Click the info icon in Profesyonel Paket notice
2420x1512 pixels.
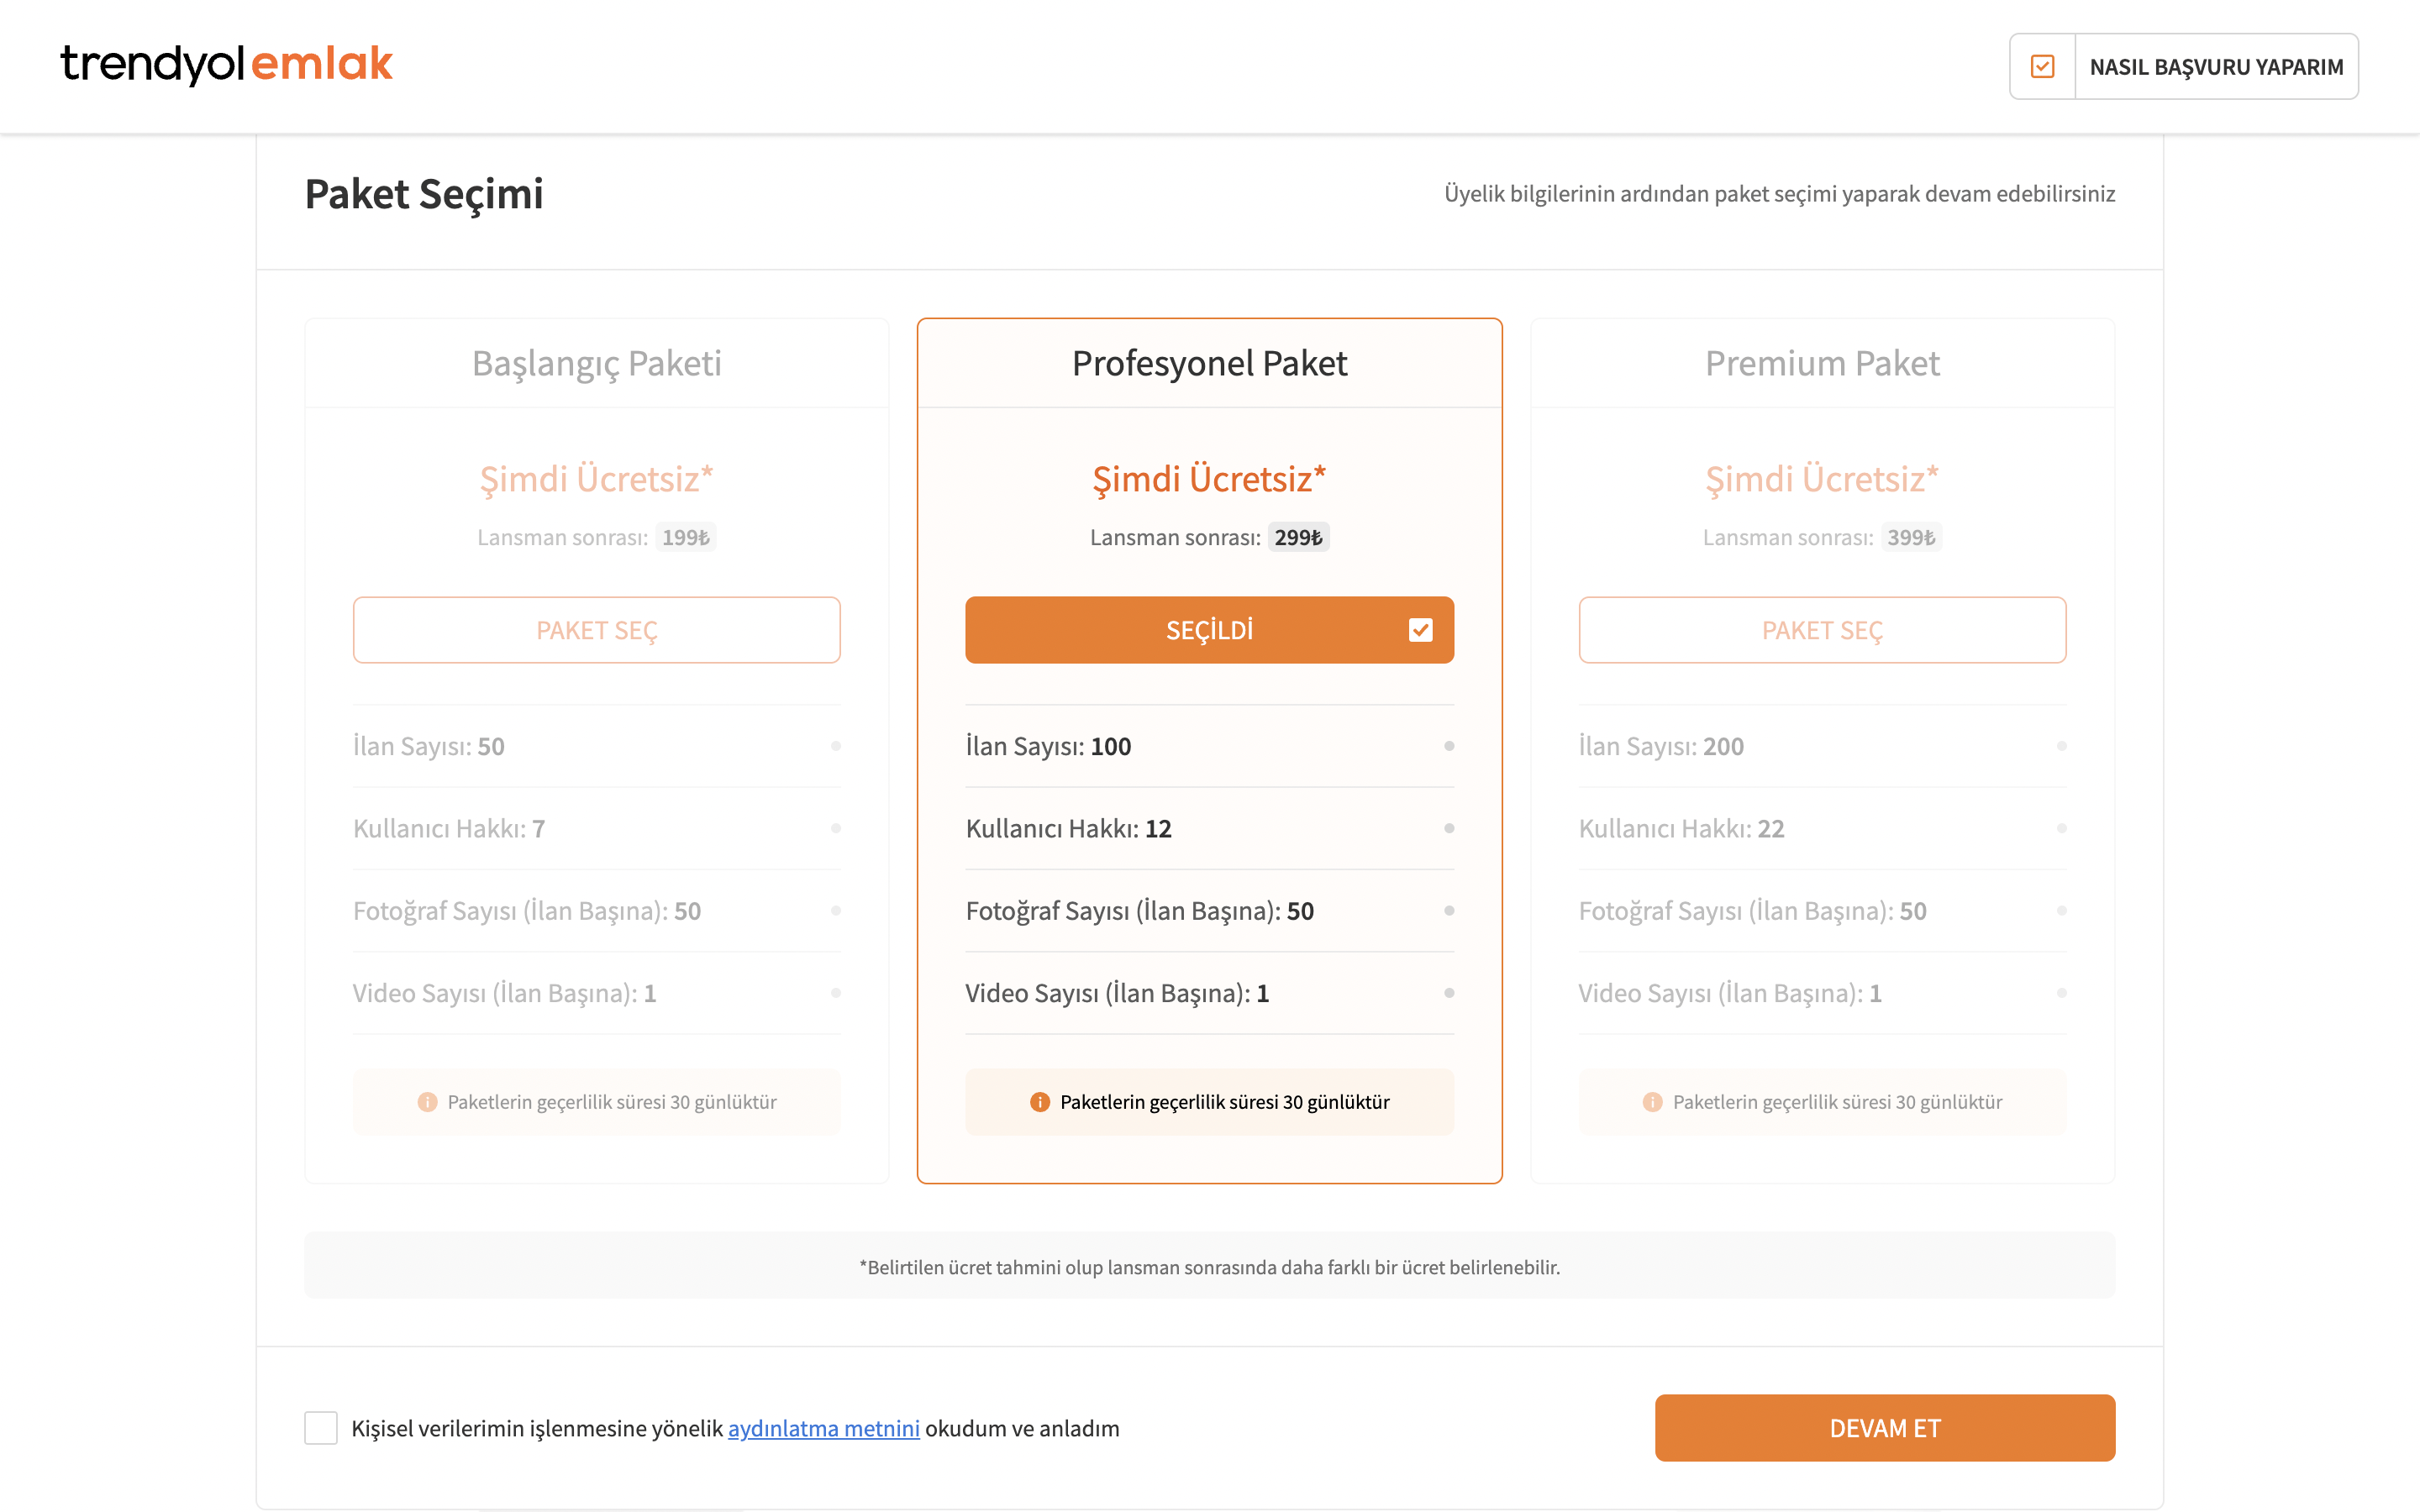click(x=1040, y=1102)
